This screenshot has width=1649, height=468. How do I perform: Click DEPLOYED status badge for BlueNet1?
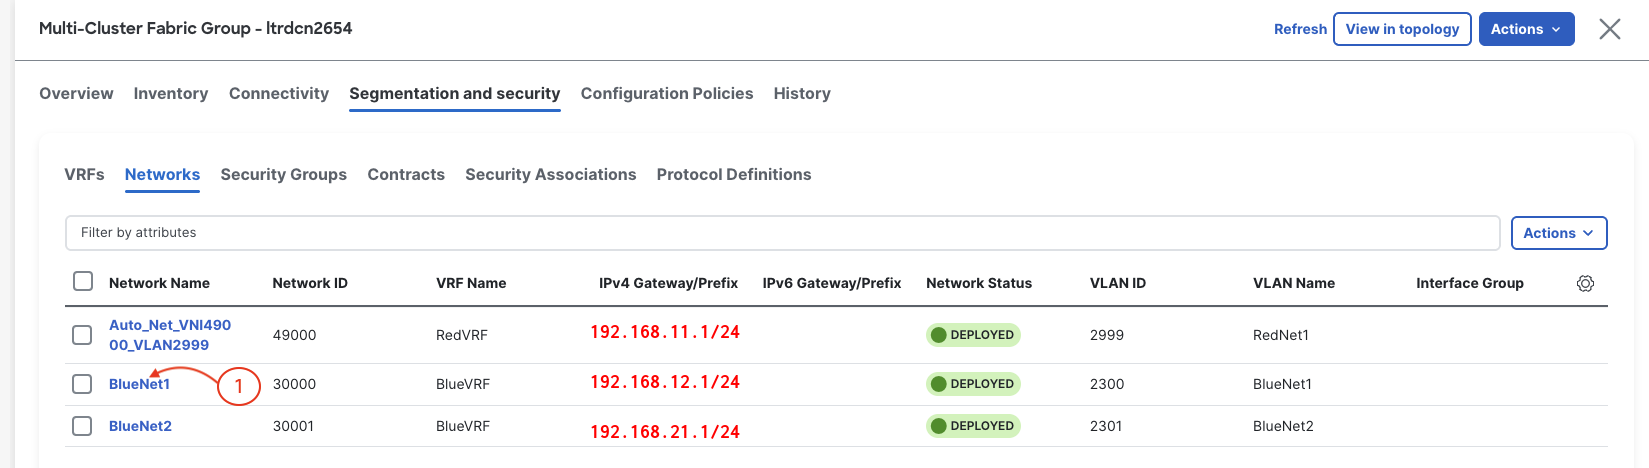tap(973, 384)
